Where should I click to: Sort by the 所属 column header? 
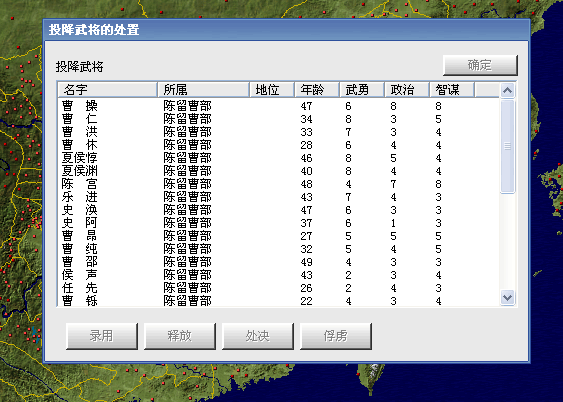203,90
